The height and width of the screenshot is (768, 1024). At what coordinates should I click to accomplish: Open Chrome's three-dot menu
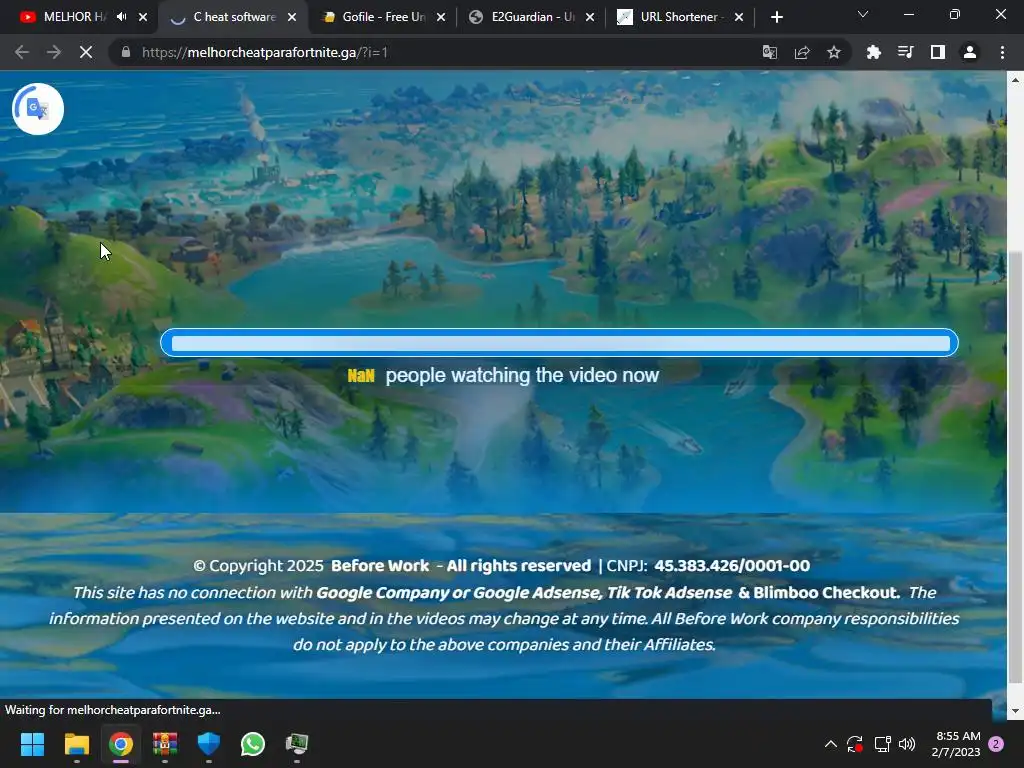[1002, 52]
